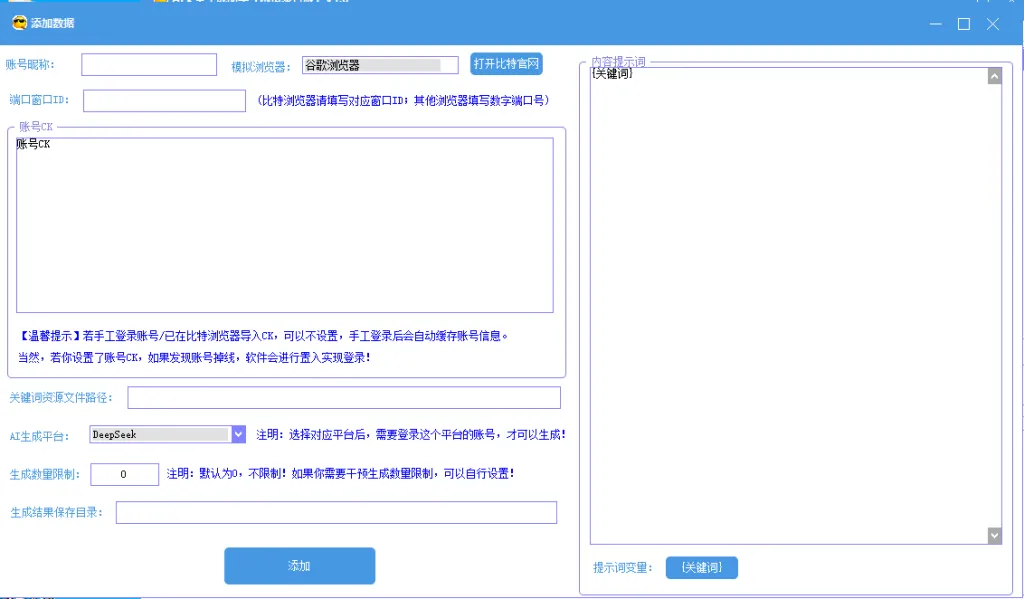This screenshot has height=599, width=1024.
Task: Click the prompt box scroll up arrow
Action: (x=994, y=76)
